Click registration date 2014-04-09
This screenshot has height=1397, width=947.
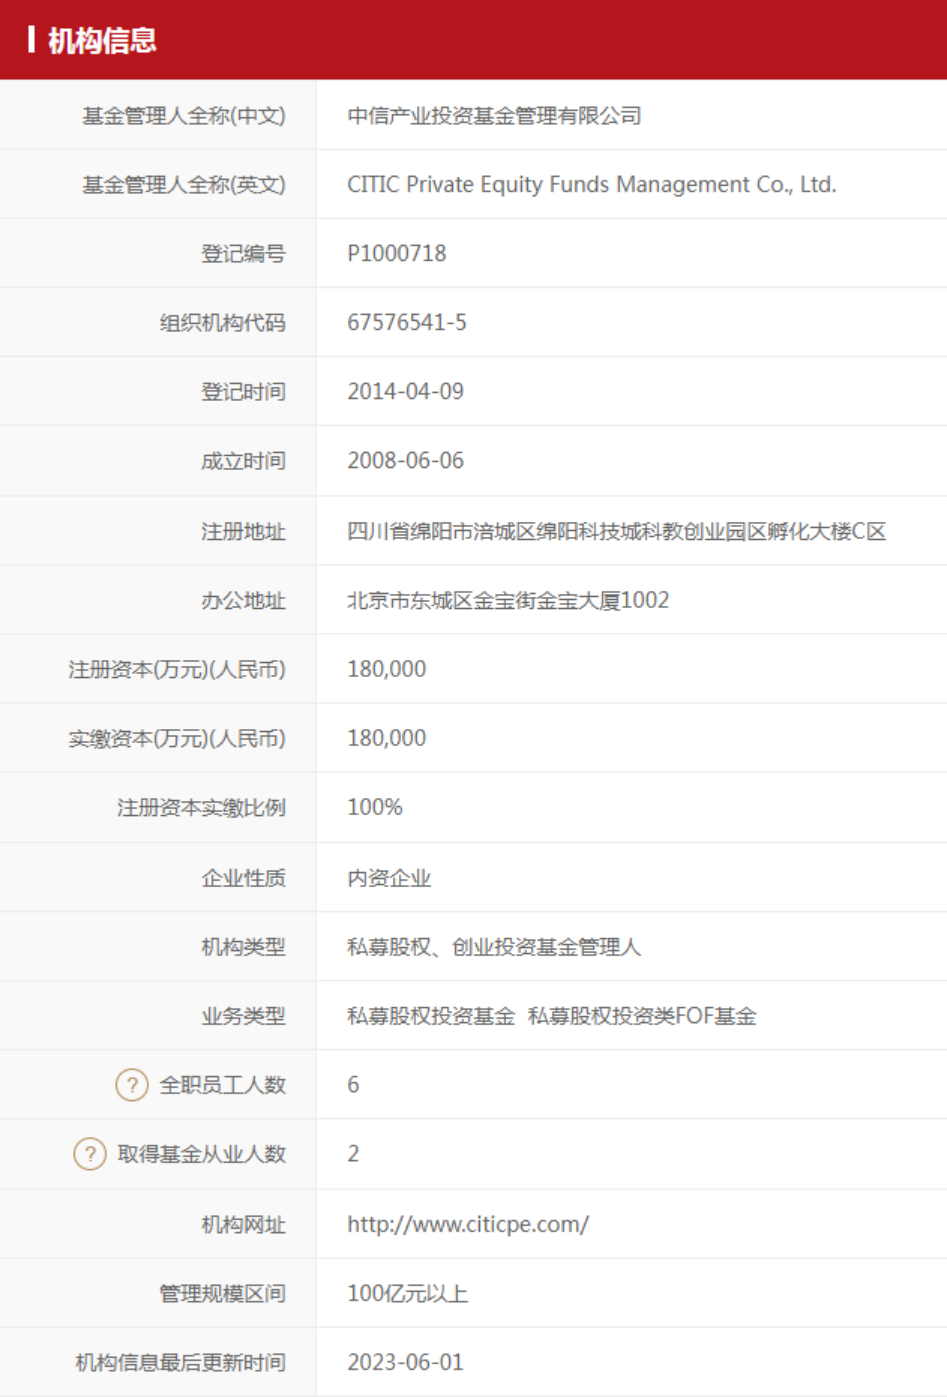(x=406, y=392)
